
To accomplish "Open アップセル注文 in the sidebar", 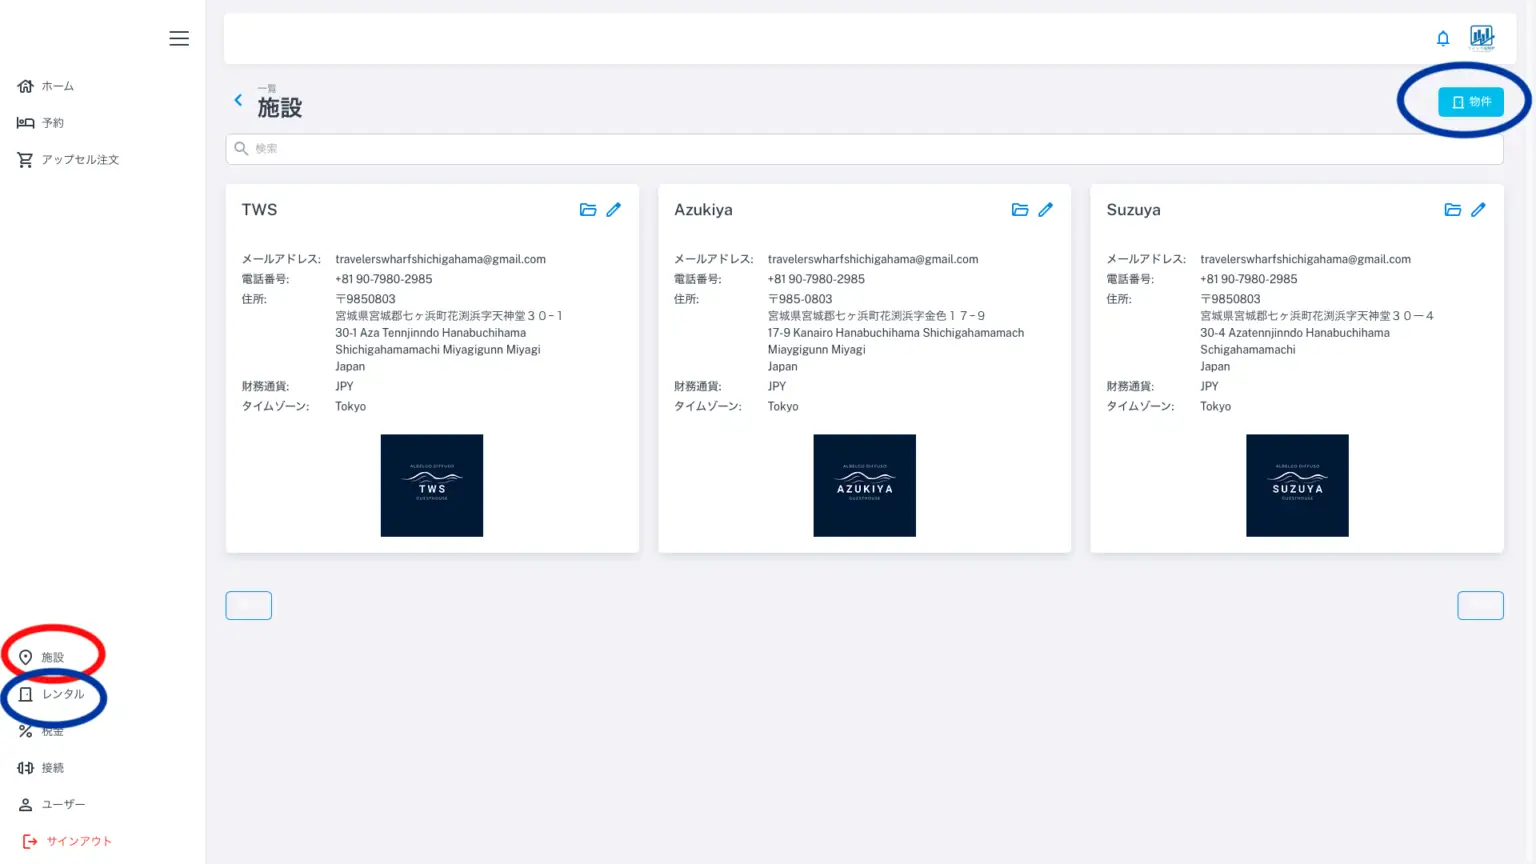I will click(79, 160).
